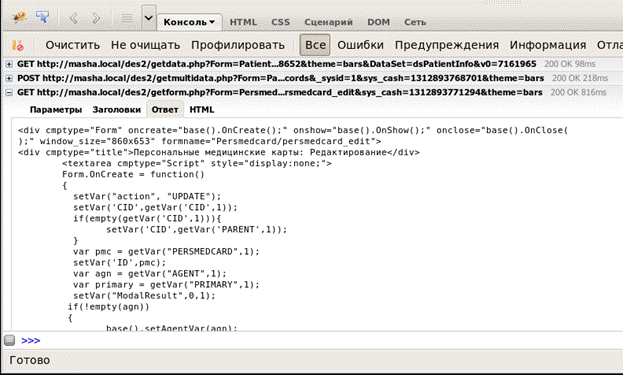Click the 'Form.OnCreate = function()' line
The height and width of the screenshot is (375, 623).
click(x=133, y=174)
